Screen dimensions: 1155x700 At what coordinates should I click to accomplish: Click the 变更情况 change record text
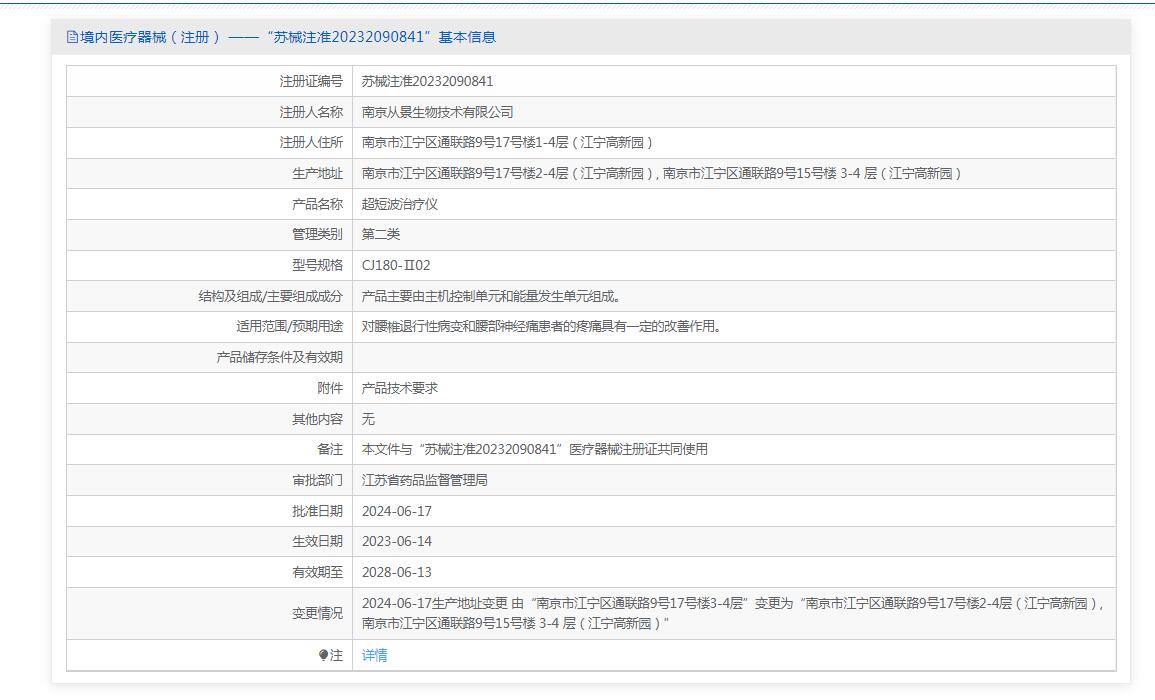[x=732, y=613]
